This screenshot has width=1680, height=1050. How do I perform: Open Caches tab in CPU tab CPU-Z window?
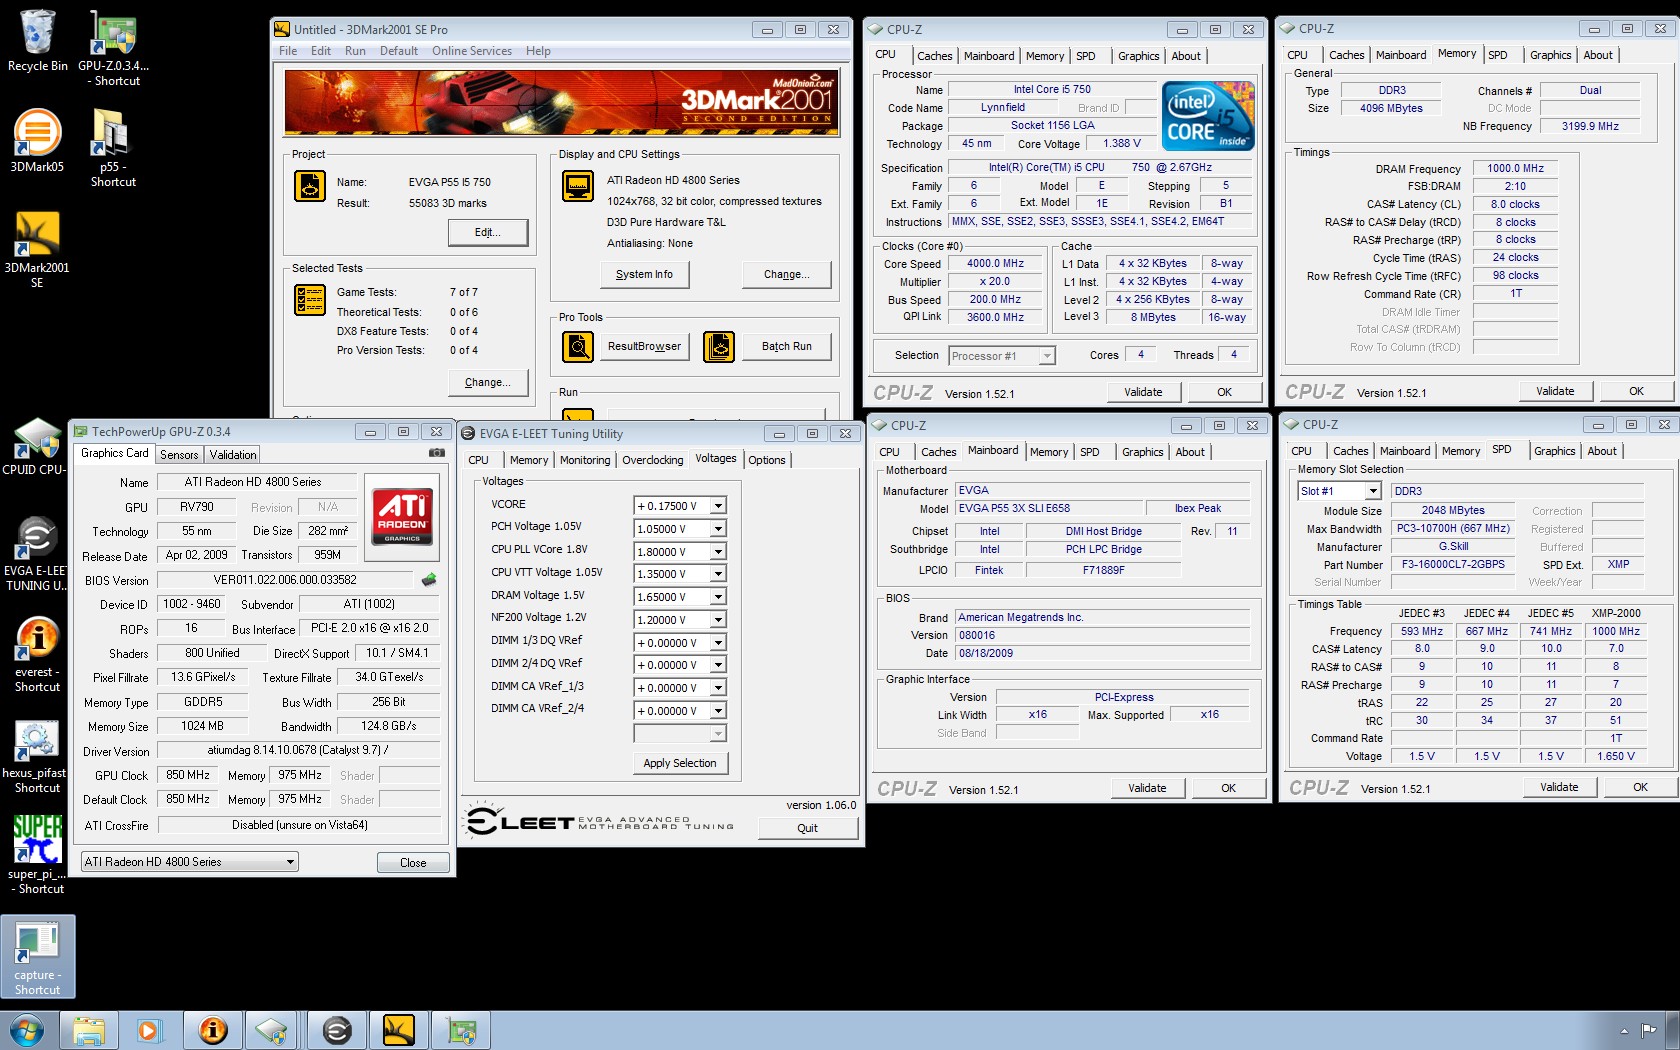(x=935, y=56)
